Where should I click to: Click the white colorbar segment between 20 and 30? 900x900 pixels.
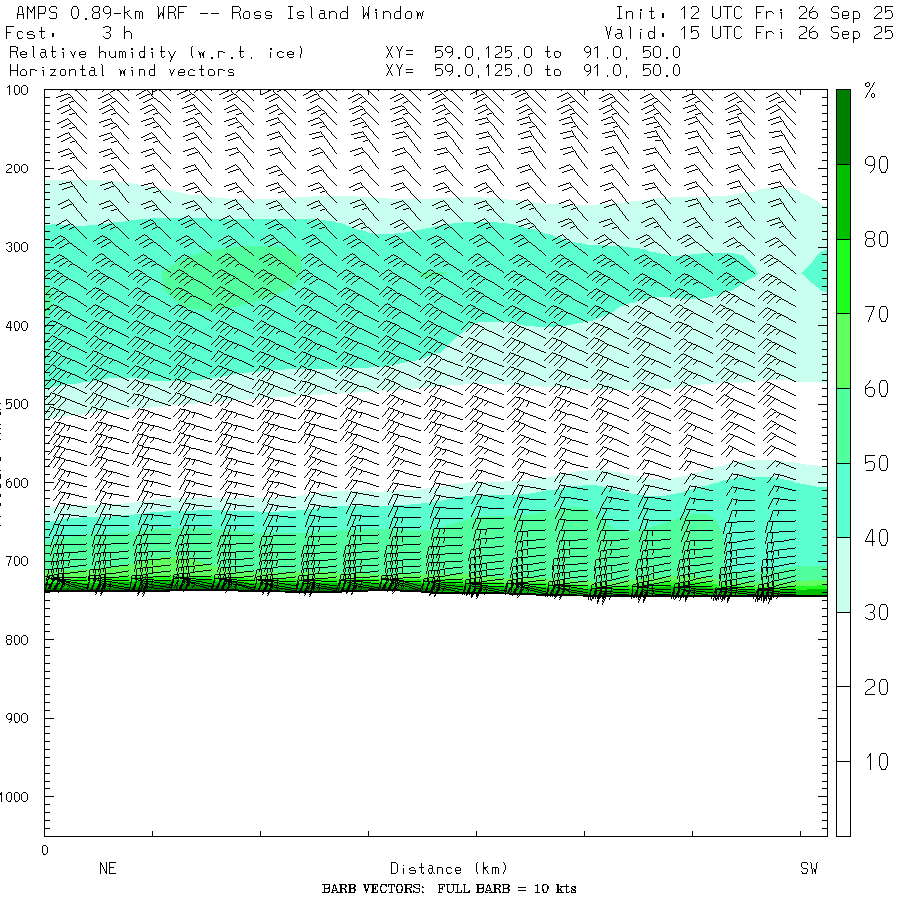click(x=843, y=650)
